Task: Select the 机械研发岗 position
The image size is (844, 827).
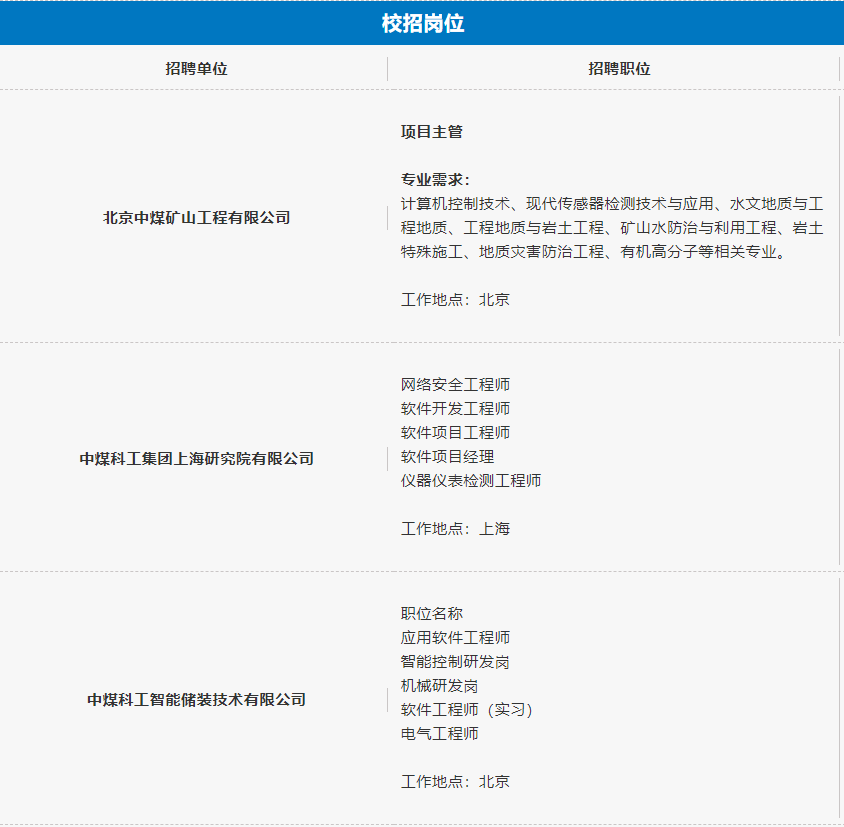Action: [x=439, y=686]
